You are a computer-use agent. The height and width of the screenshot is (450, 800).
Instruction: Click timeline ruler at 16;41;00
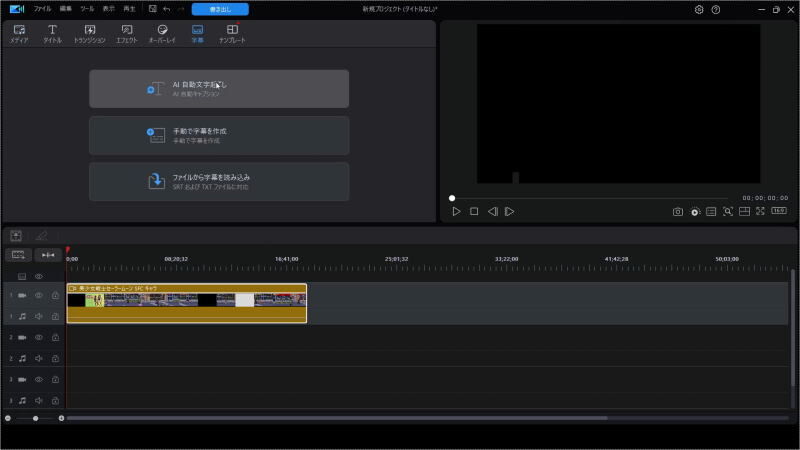pos(287,259)
